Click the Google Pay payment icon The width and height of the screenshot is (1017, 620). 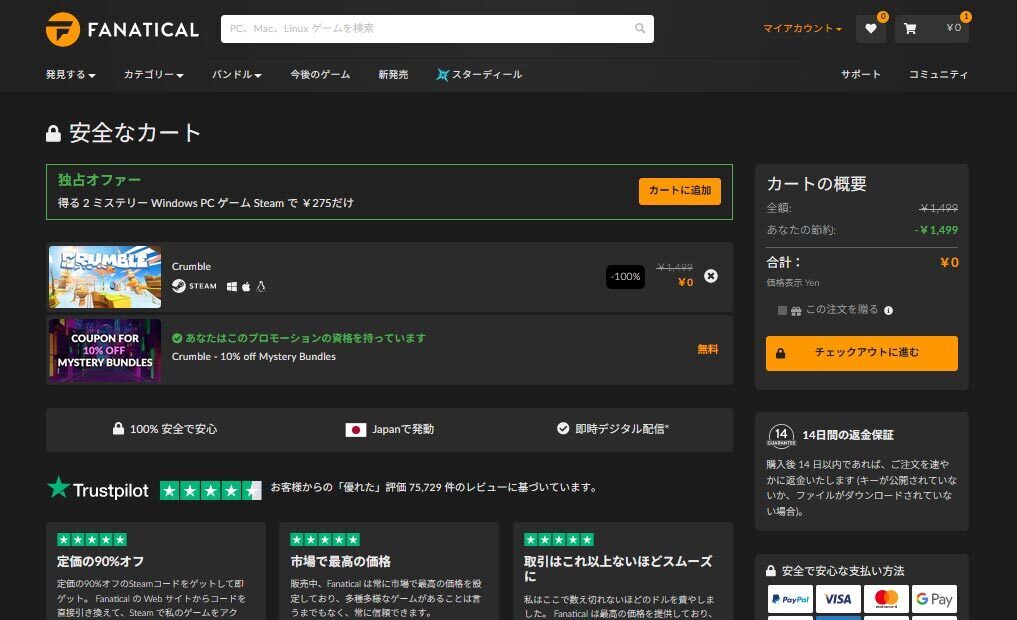(x=934, y=599)
